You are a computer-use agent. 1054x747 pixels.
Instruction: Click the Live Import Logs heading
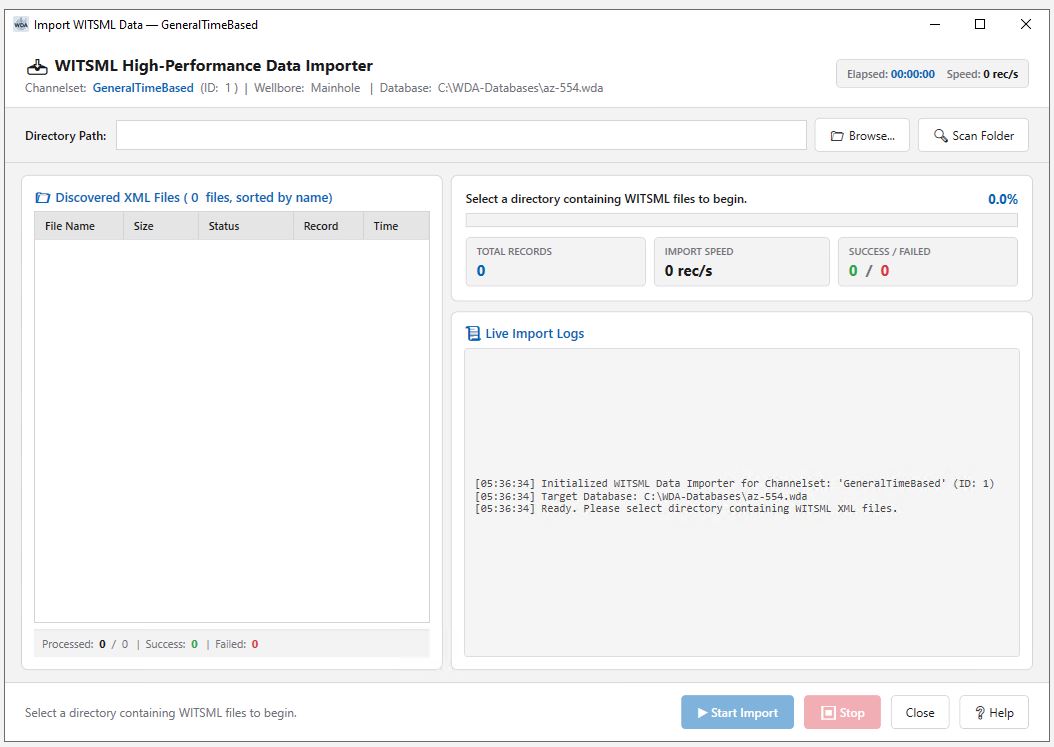534,333
